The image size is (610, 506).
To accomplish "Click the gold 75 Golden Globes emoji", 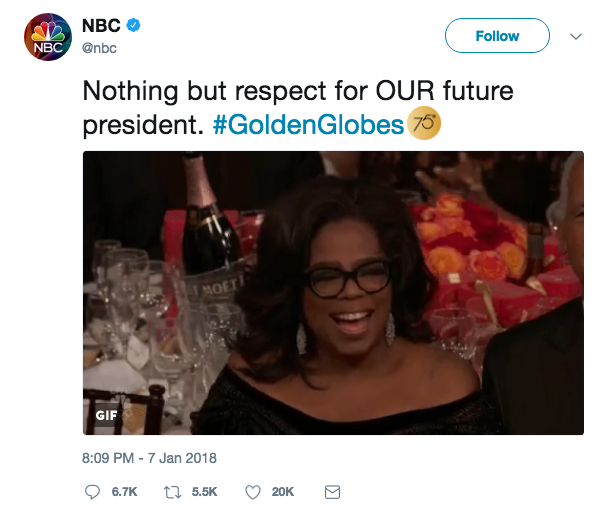I will [x=424, y=125].
